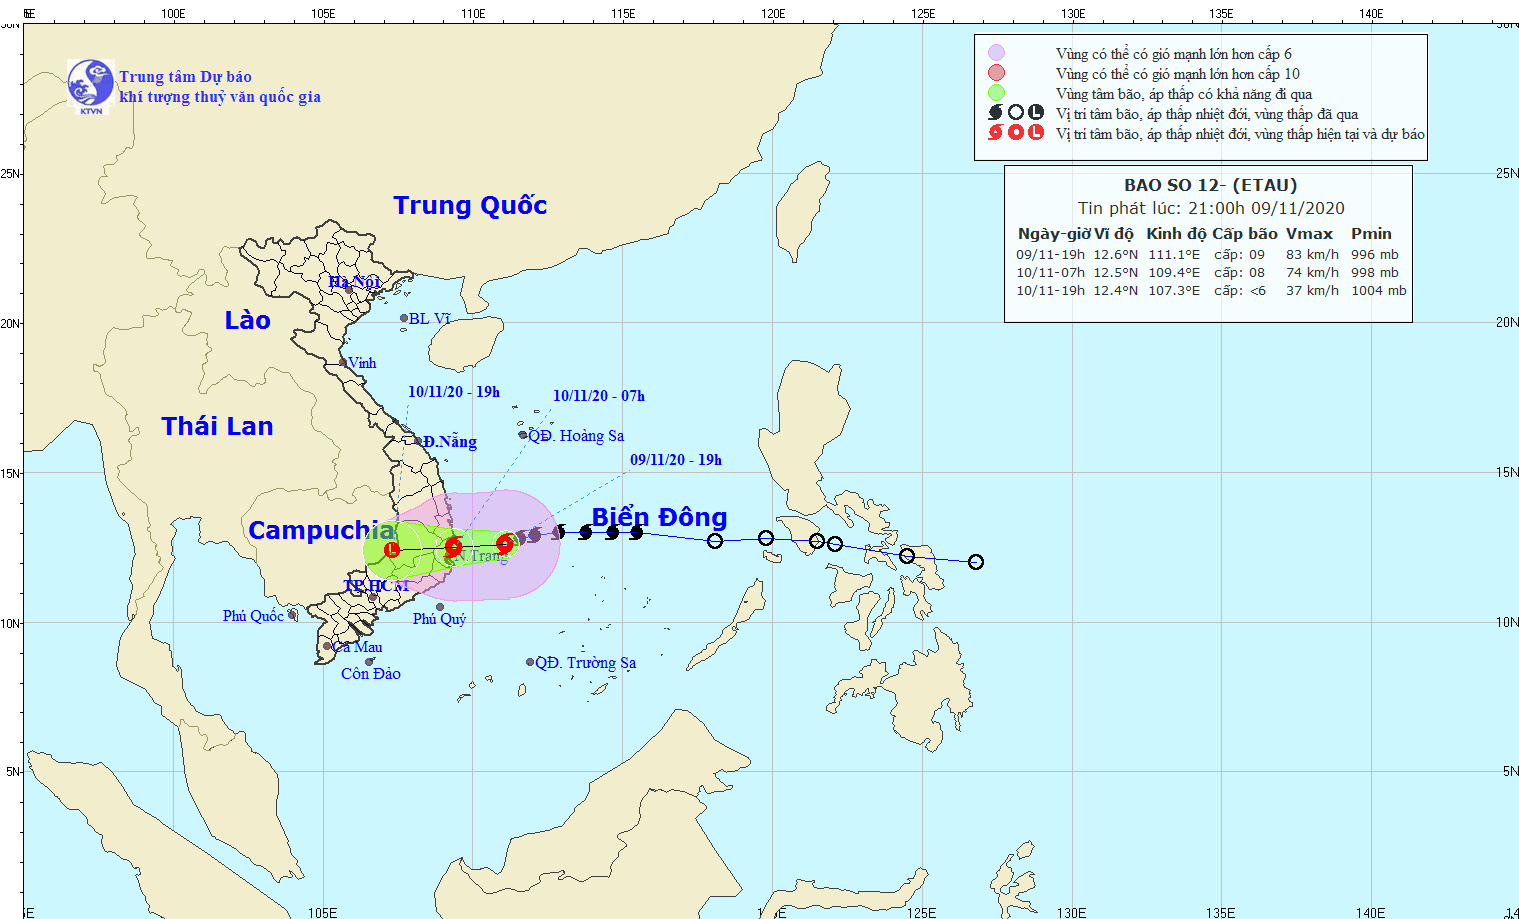
Task: Click the red wind-level-10 legend circle
Action: 996,73
